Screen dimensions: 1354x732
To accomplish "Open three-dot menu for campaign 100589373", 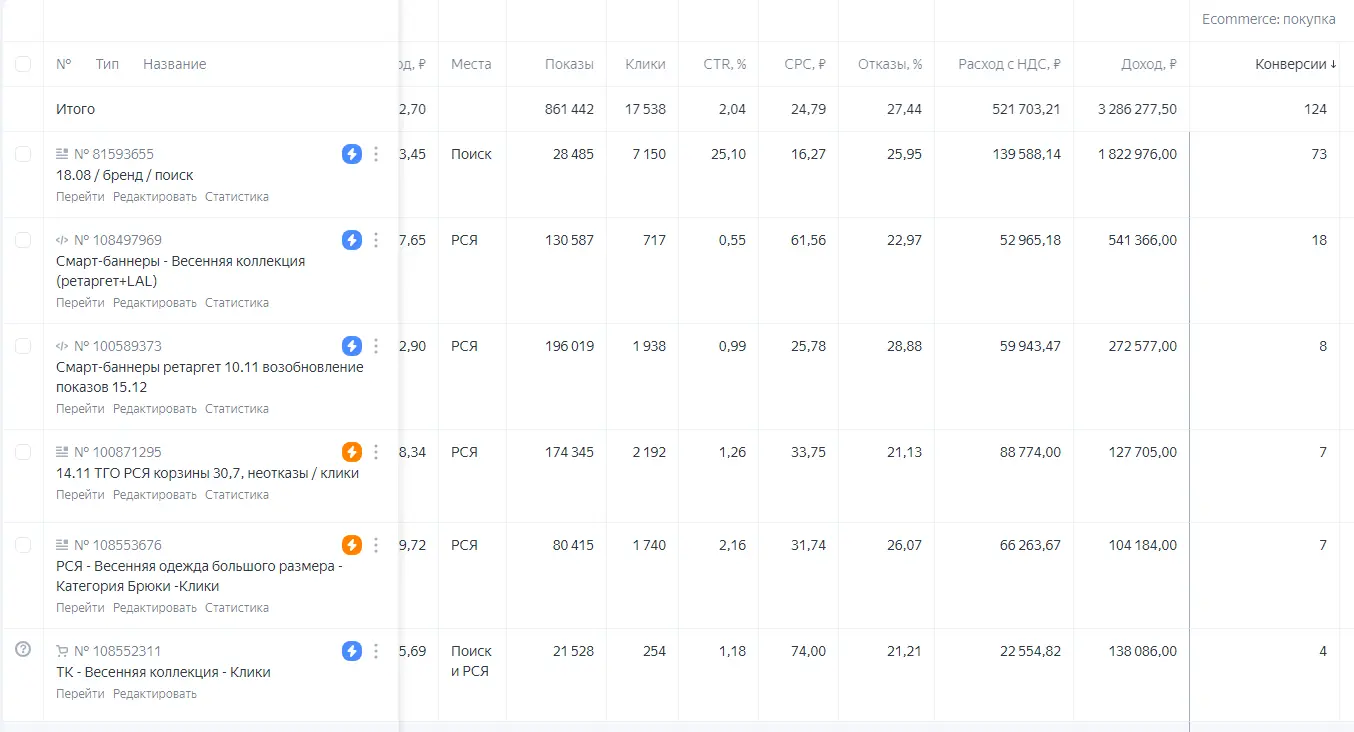I will point(376,346).
